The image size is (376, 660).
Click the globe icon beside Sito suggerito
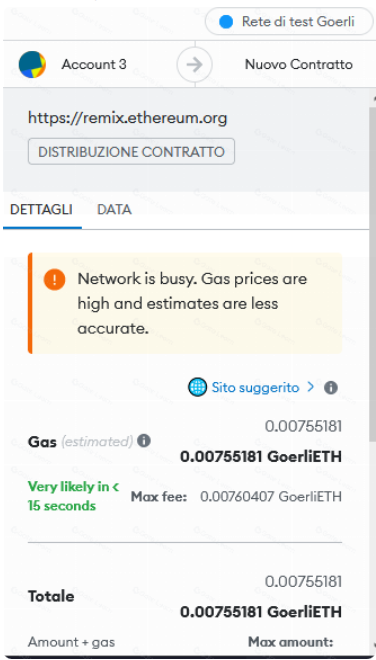point(197,387)
